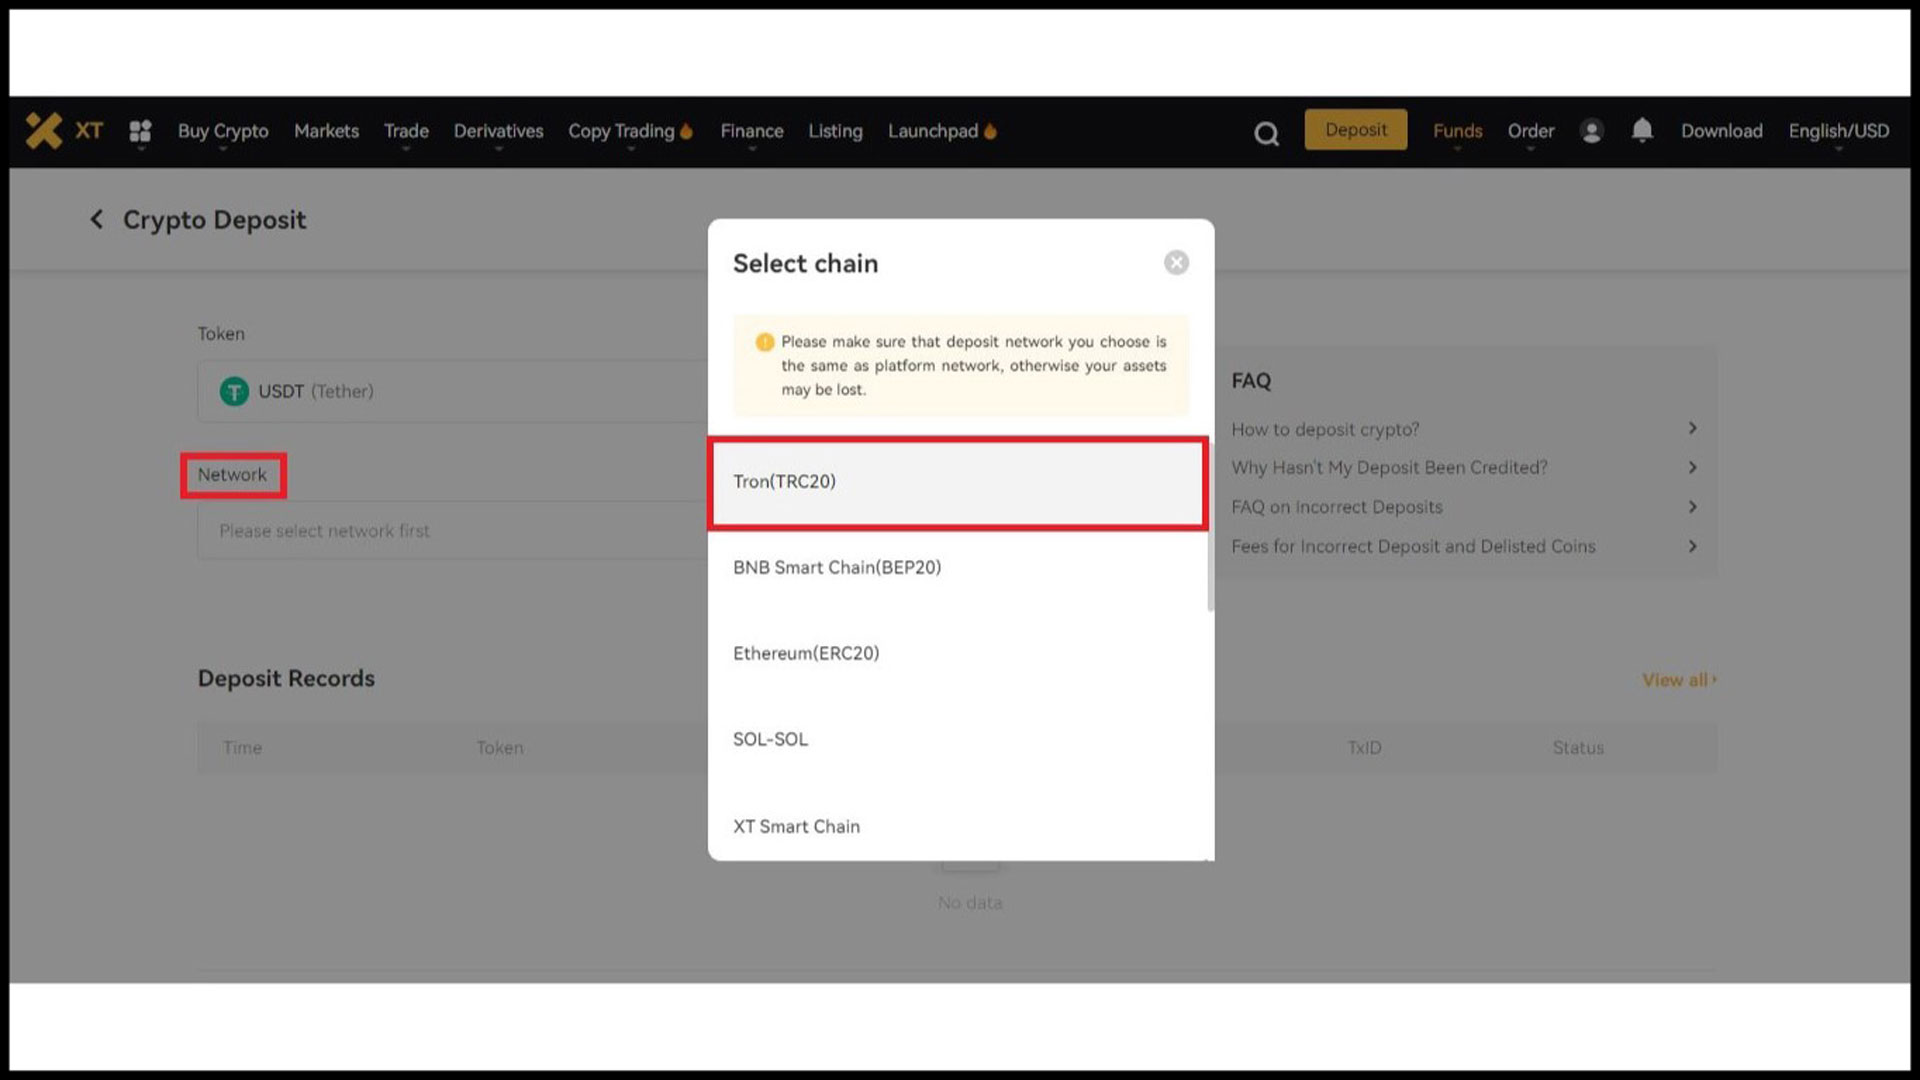
Task: Click the notifications bell icon
Action: coord(1642,129)
